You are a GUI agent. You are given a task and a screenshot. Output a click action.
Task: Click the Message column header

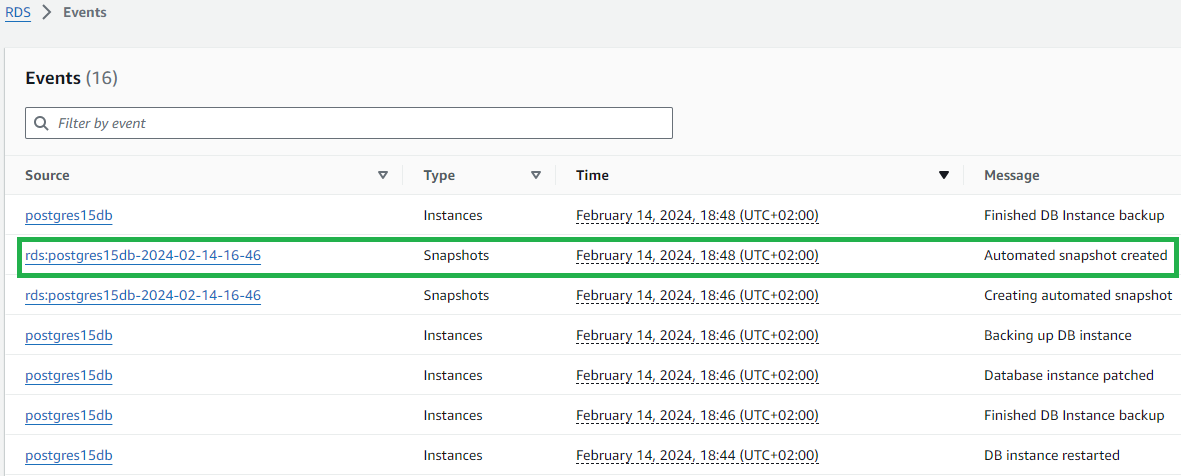[x=1012, y=175]
